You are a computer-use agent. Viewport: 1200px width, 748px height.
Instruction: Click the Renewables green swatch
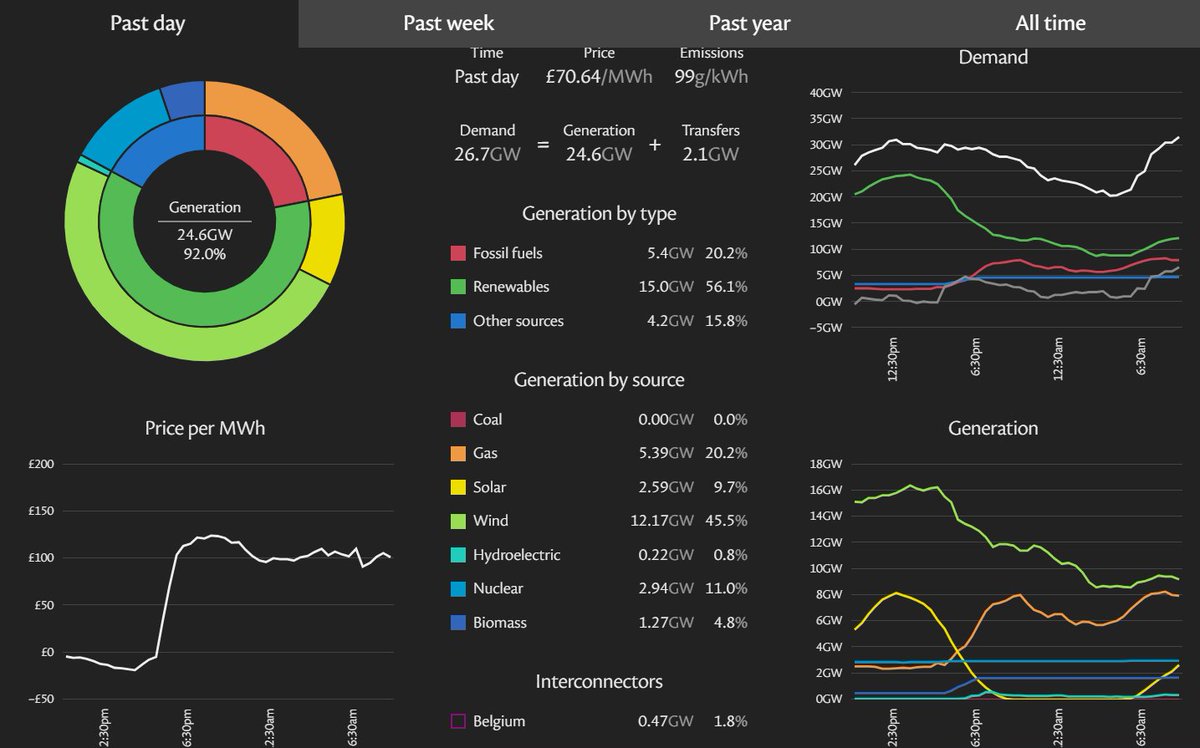[459, 287]
